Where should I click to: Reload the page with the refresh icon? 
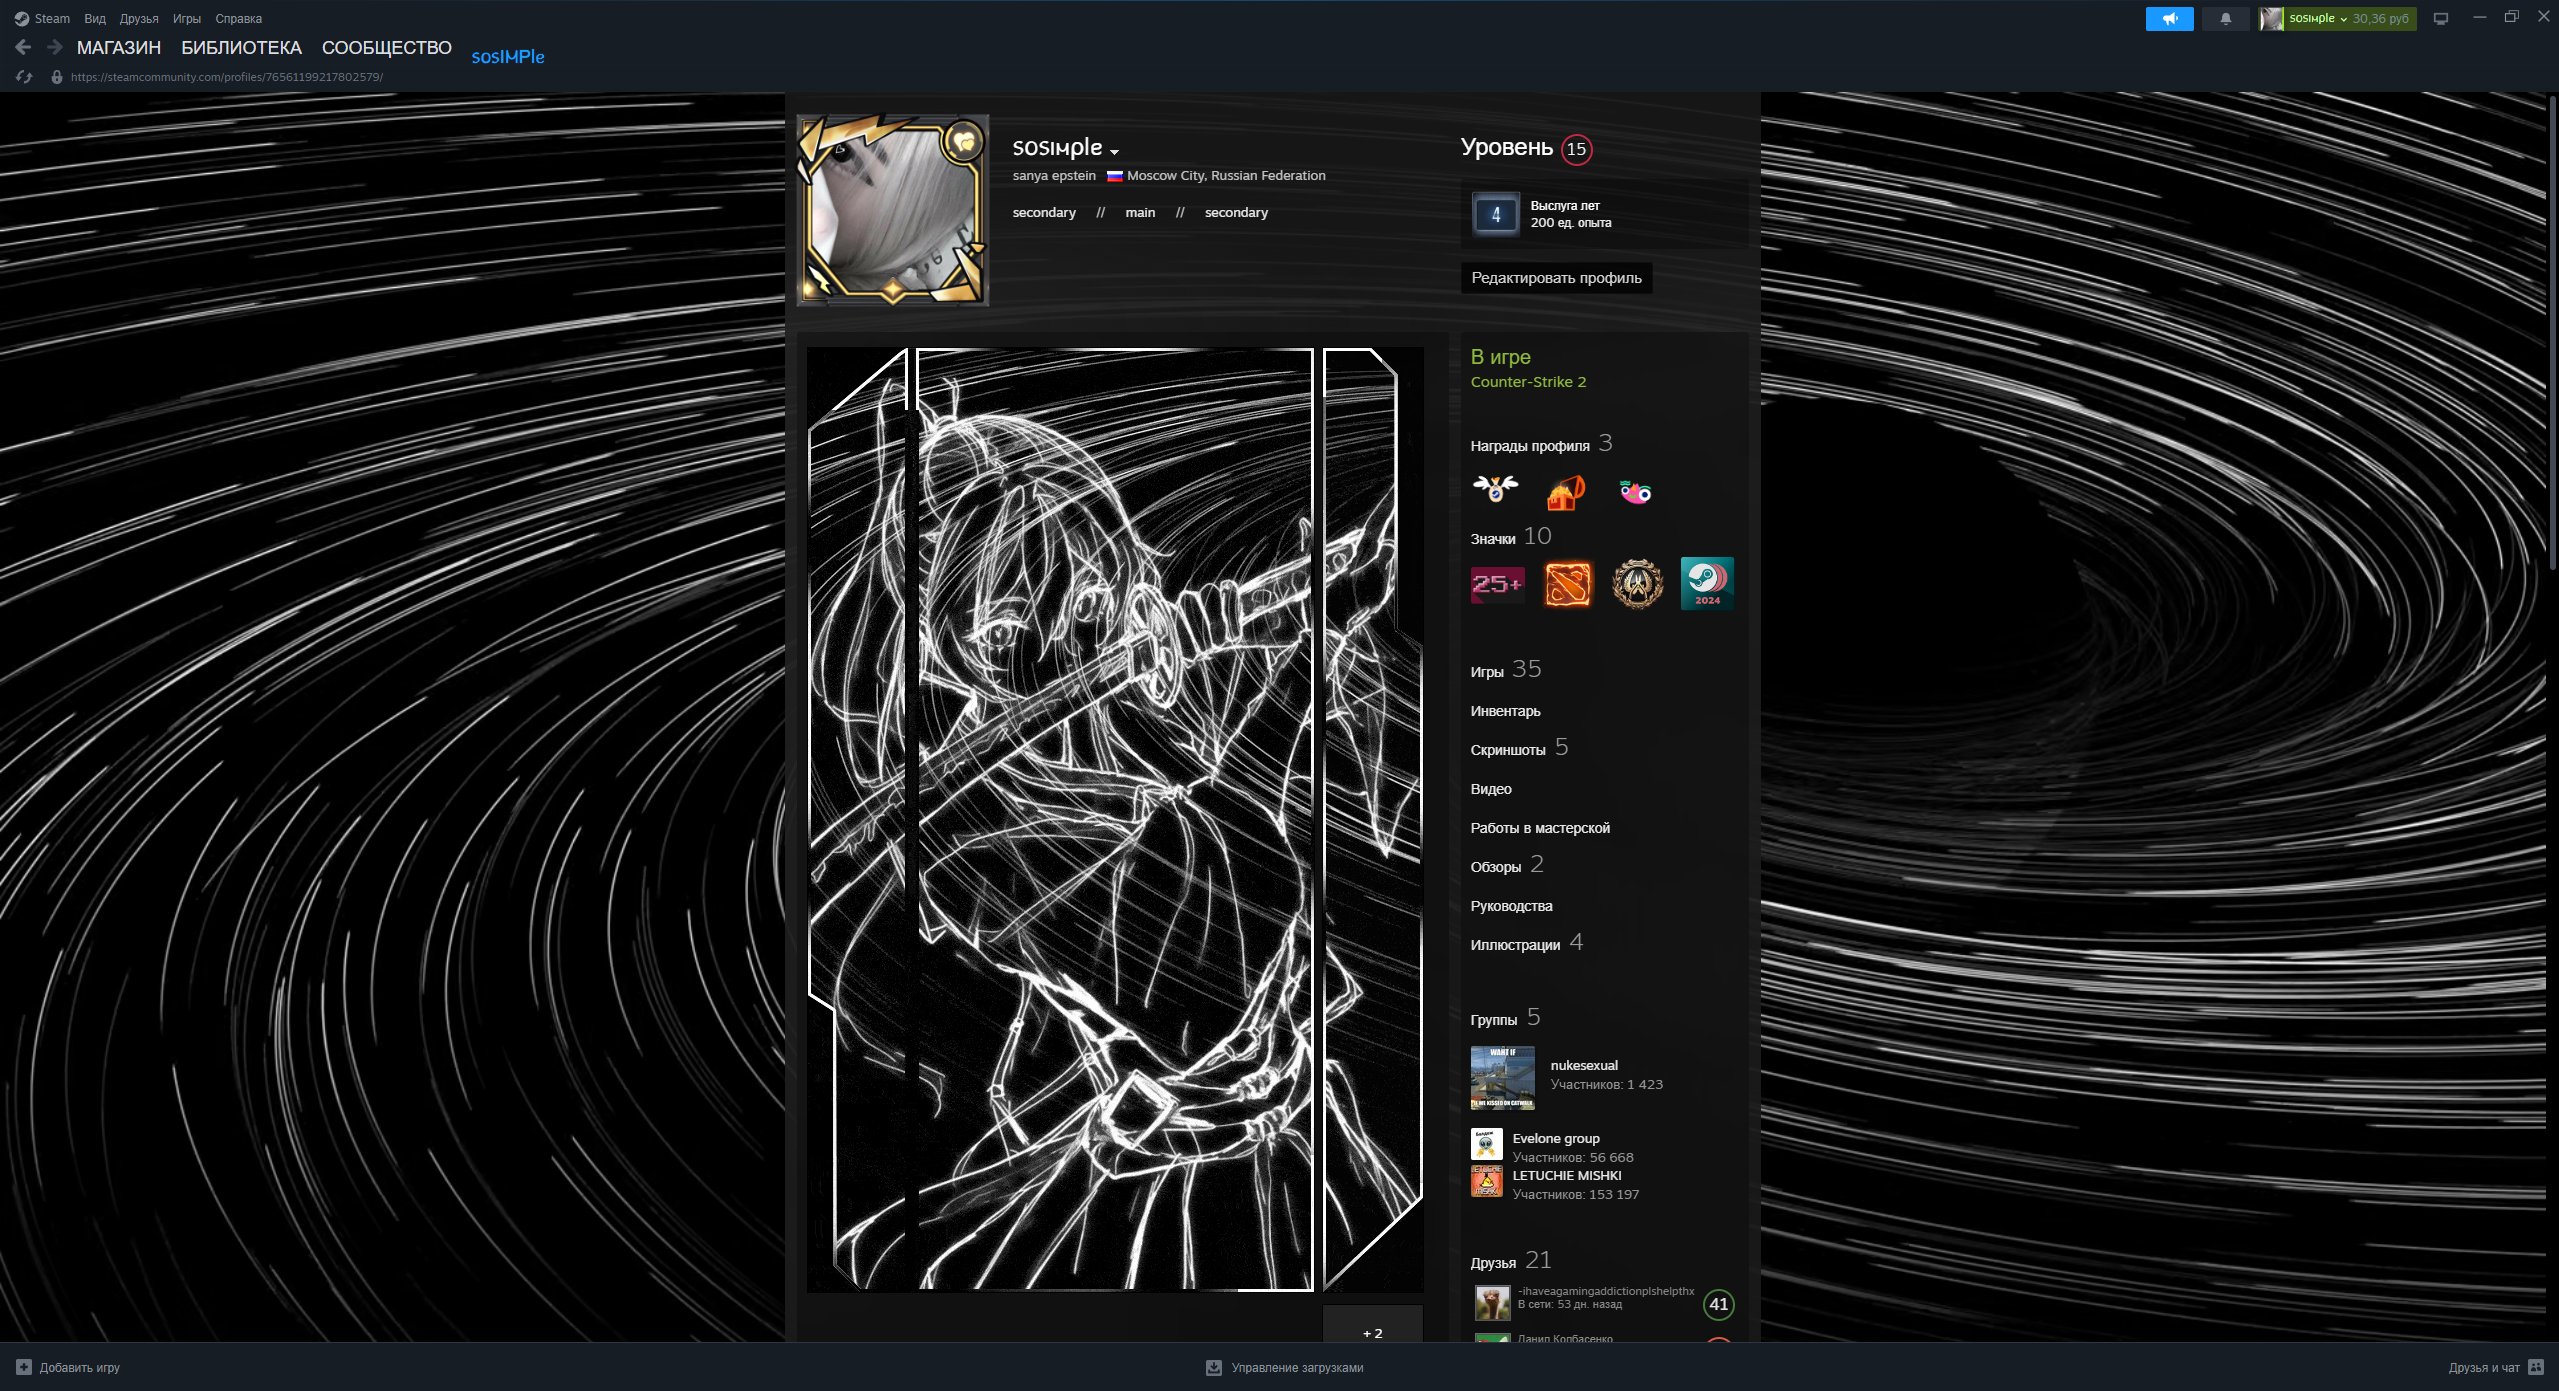click(24, 77)
